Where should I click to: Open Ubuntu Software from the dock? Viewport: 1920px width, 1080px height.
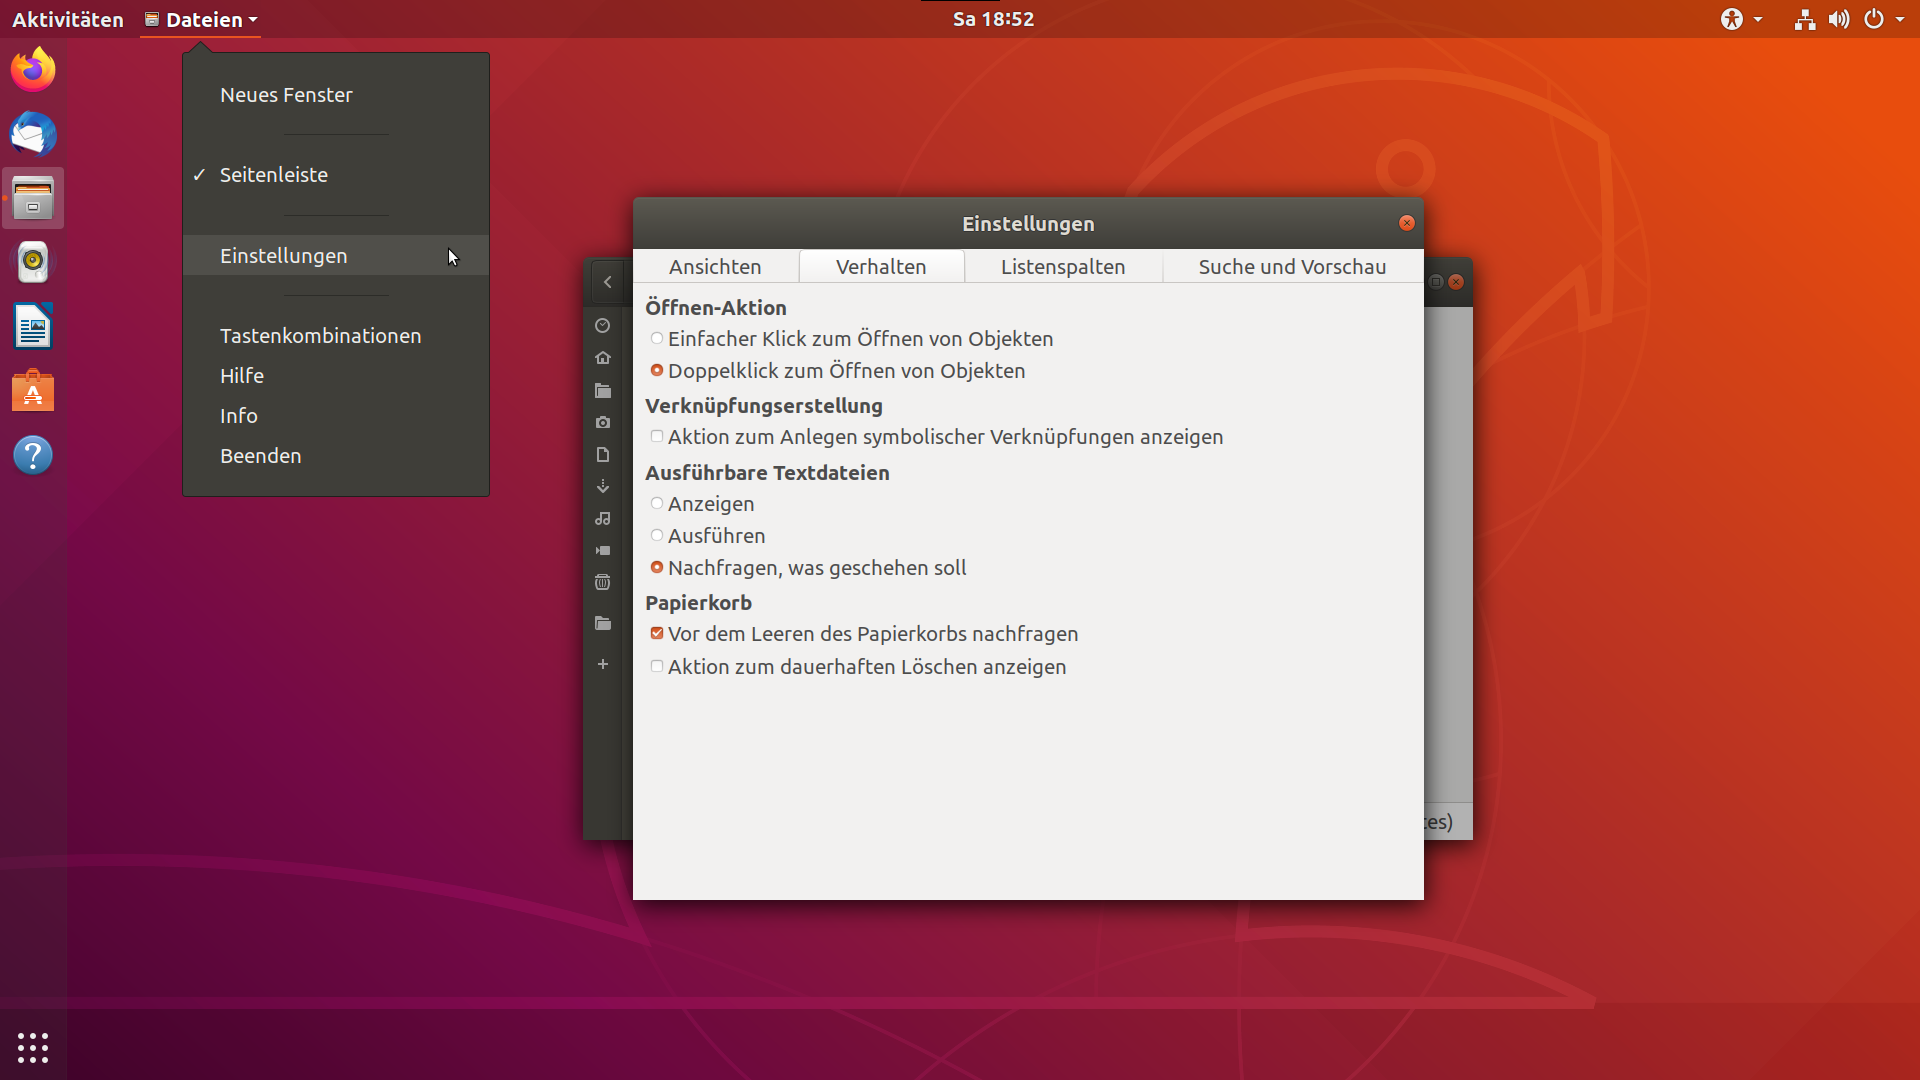[33, 391]
